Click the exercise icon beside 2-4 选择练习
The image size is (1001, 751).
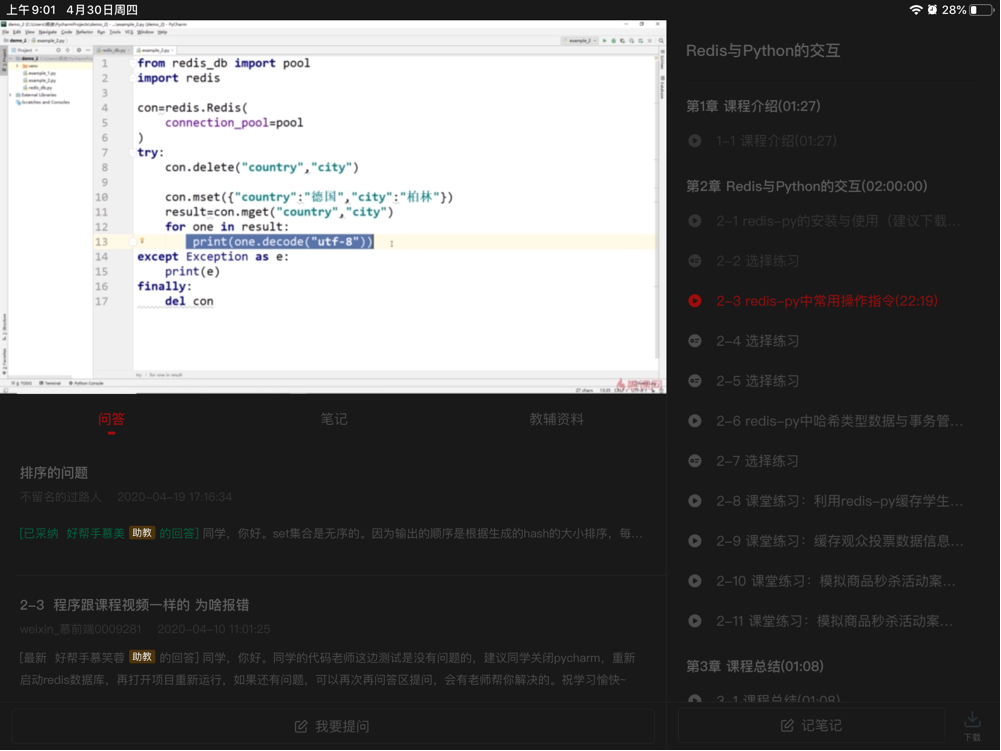(x=695, y=341)
